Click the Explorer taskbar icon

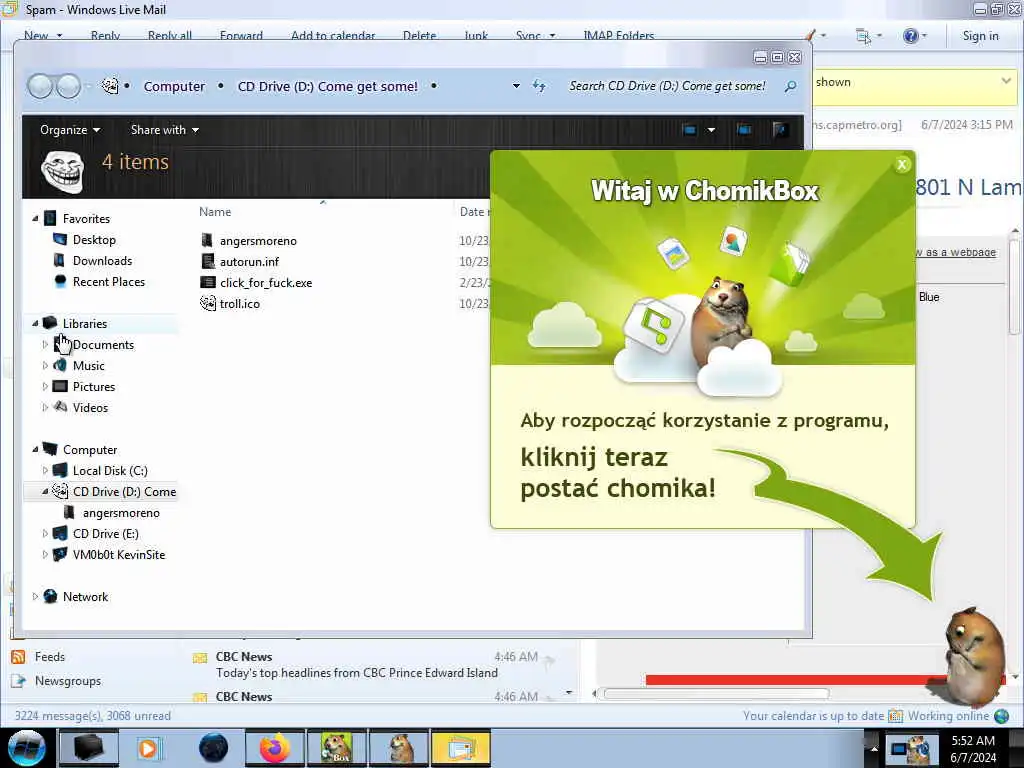click(88, 748)
